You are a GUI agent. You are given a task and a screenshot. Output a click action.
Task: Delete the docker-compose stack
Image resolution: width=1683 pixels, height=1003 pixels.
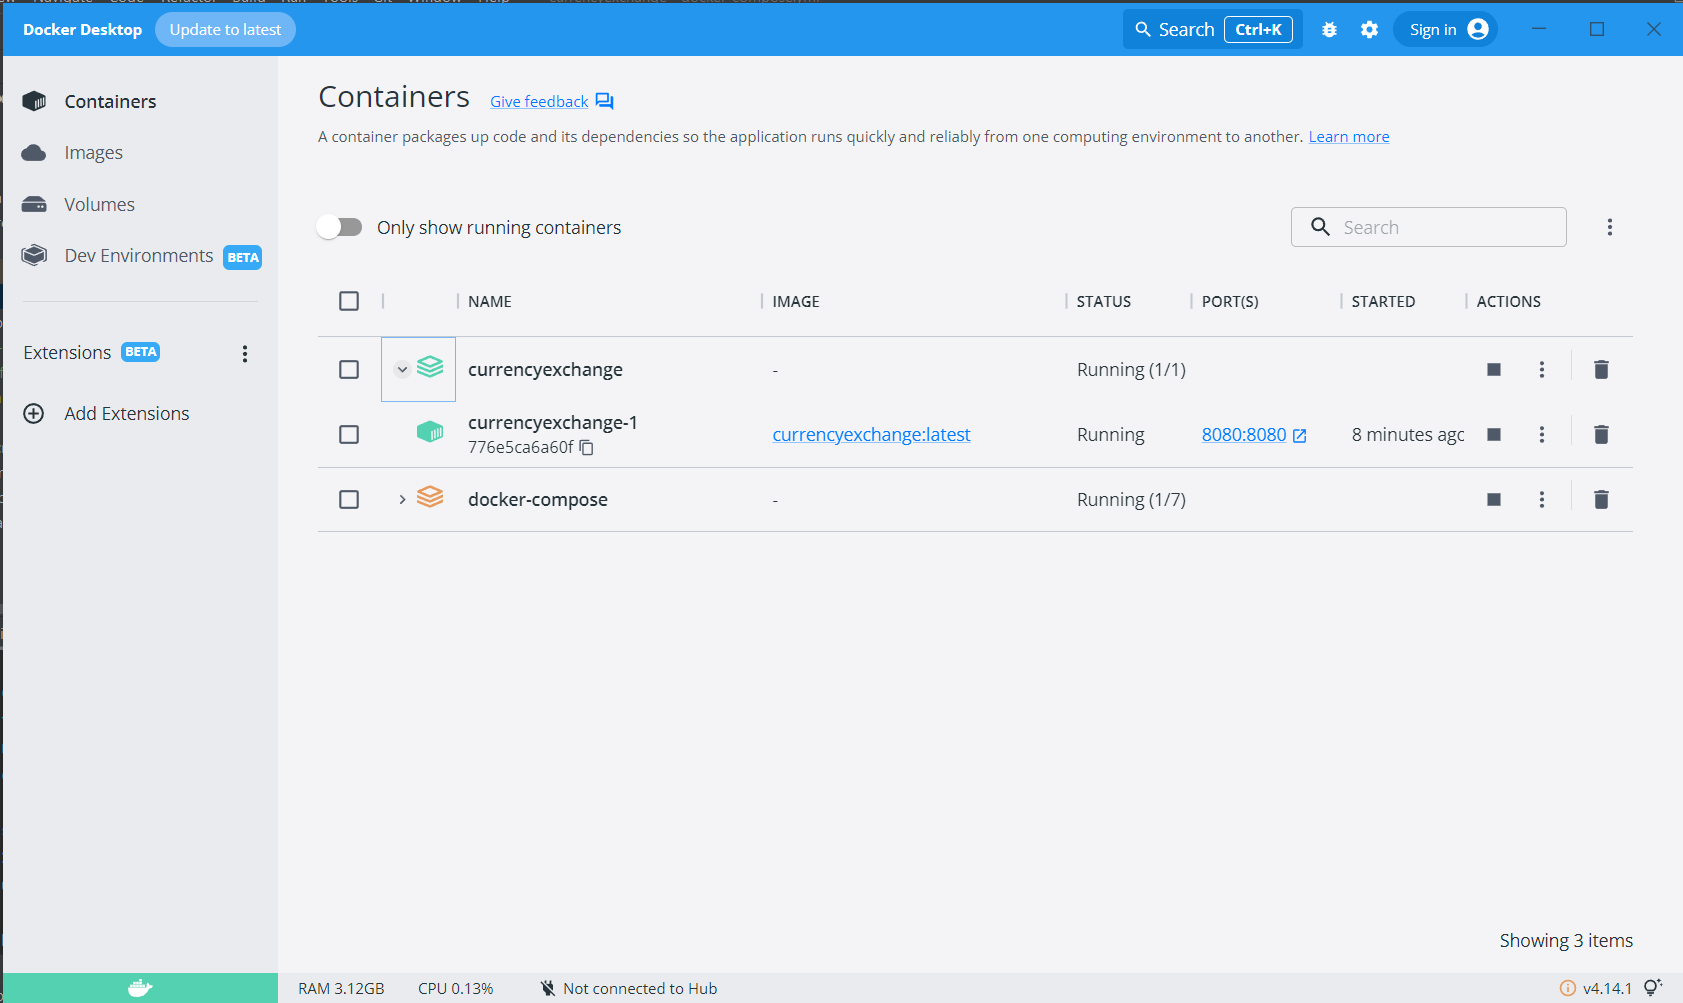[1601, 499]
